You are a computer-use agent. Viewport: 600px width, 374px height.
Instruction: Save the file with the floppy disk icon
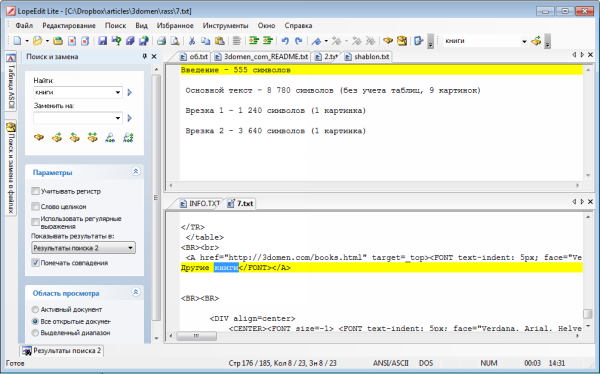[102, 41]
